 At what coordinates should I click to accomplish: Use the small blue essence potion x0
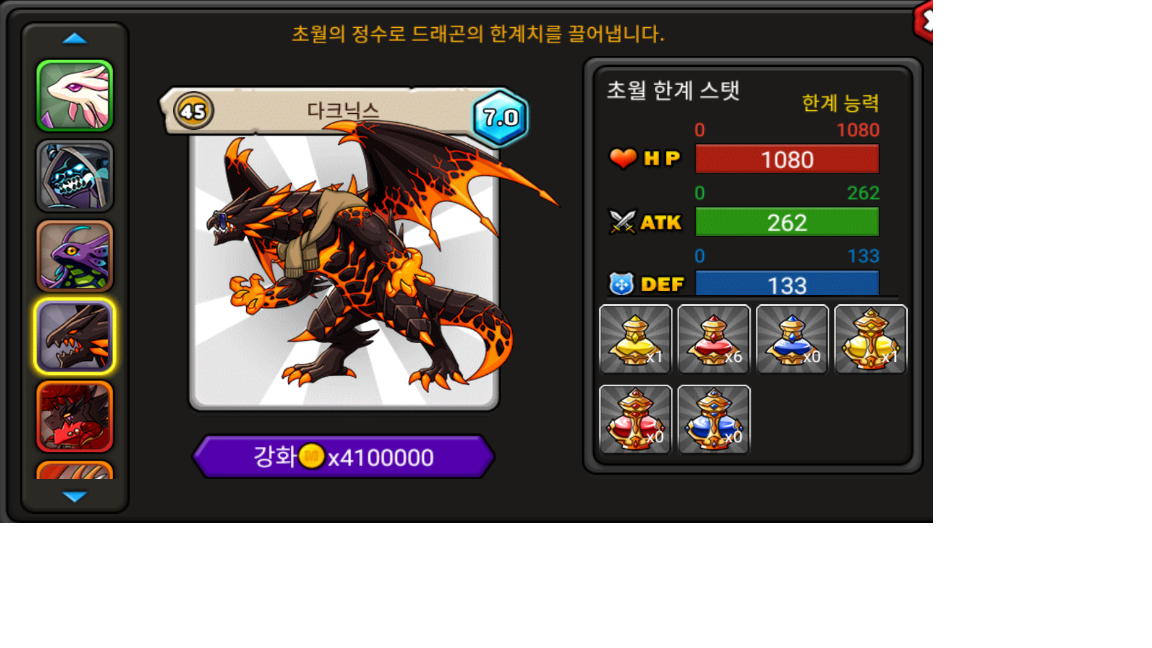[x=792, y=339]
